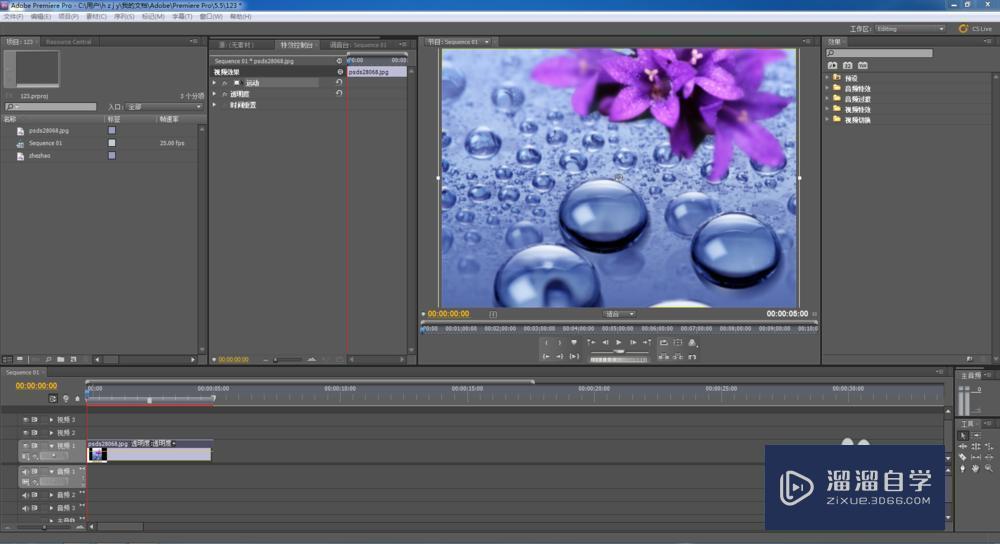Go to previous edit point button
The height and width of the screenshot is (544, 1000).
click(591, 342)
